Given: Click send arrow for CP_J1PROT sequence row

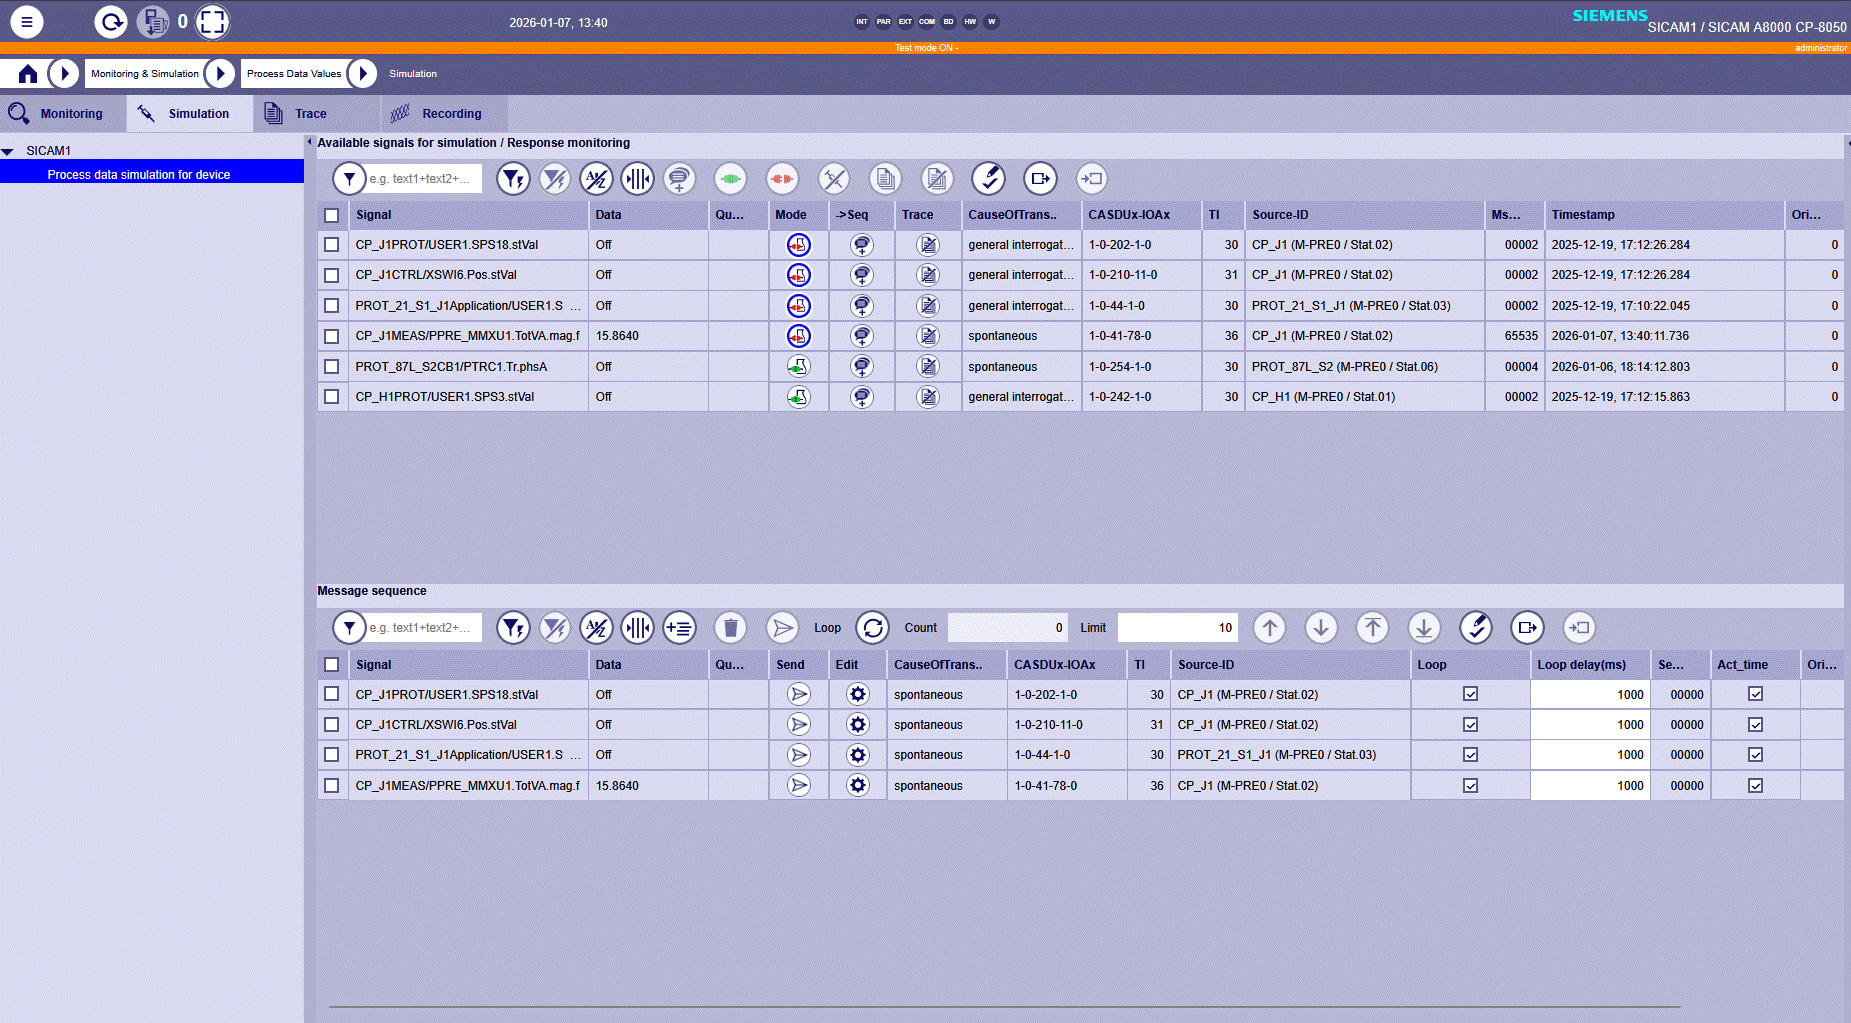Looking at the screenshot, I should pos(798,694).
